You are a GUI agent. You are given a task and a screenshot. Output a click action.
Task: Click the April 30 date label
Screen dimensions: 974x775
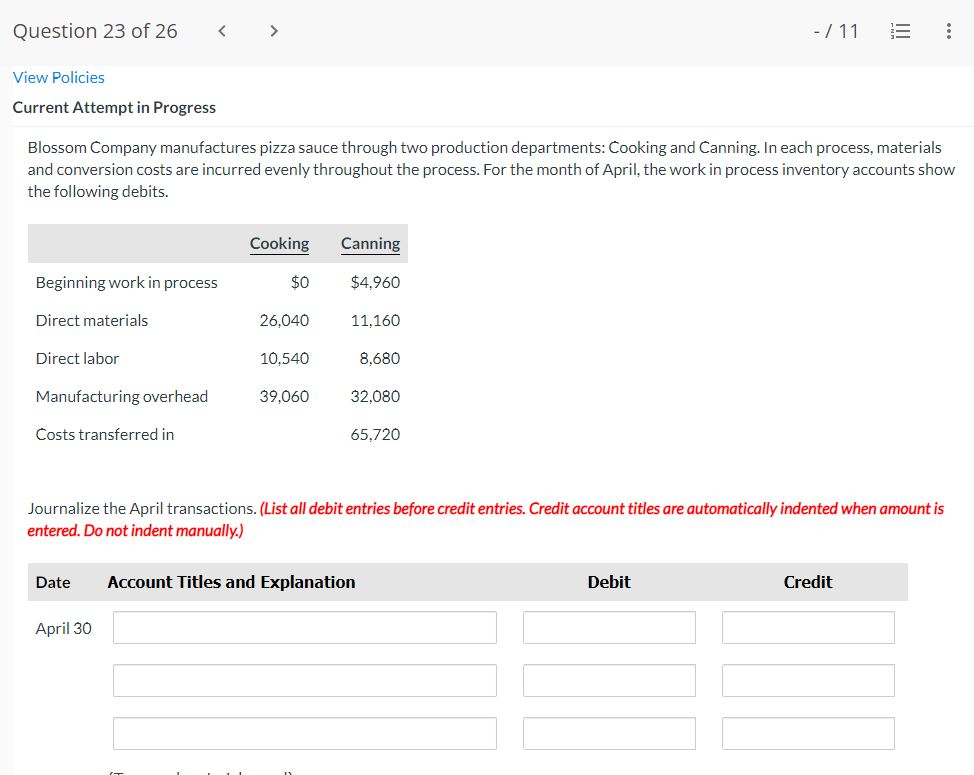pyautogui.click(x=63, y=628)
